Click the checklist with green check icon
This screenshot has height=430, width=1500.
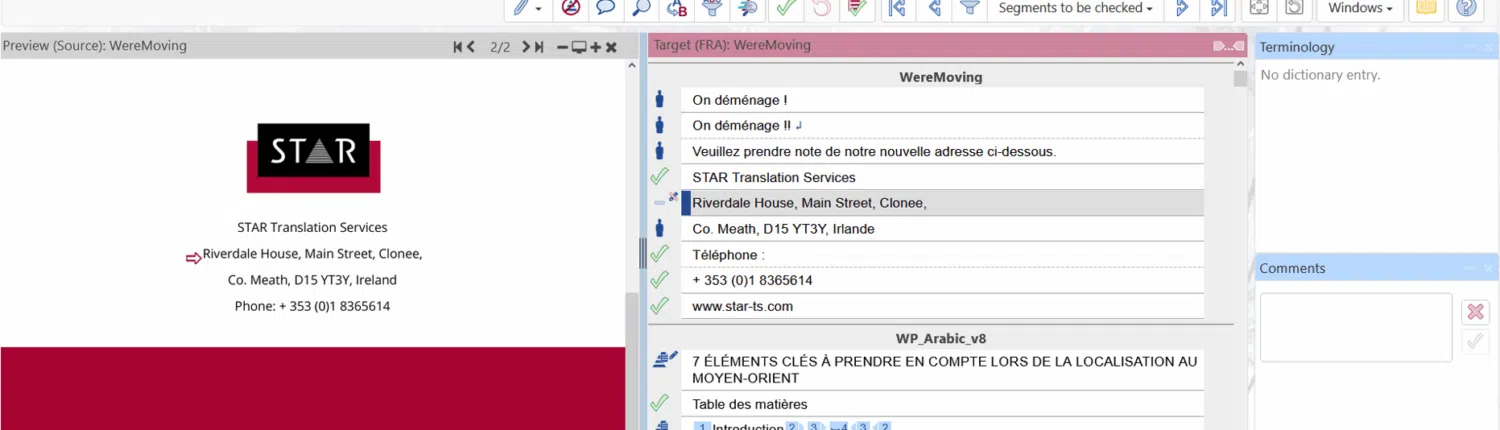click(856, 8)
